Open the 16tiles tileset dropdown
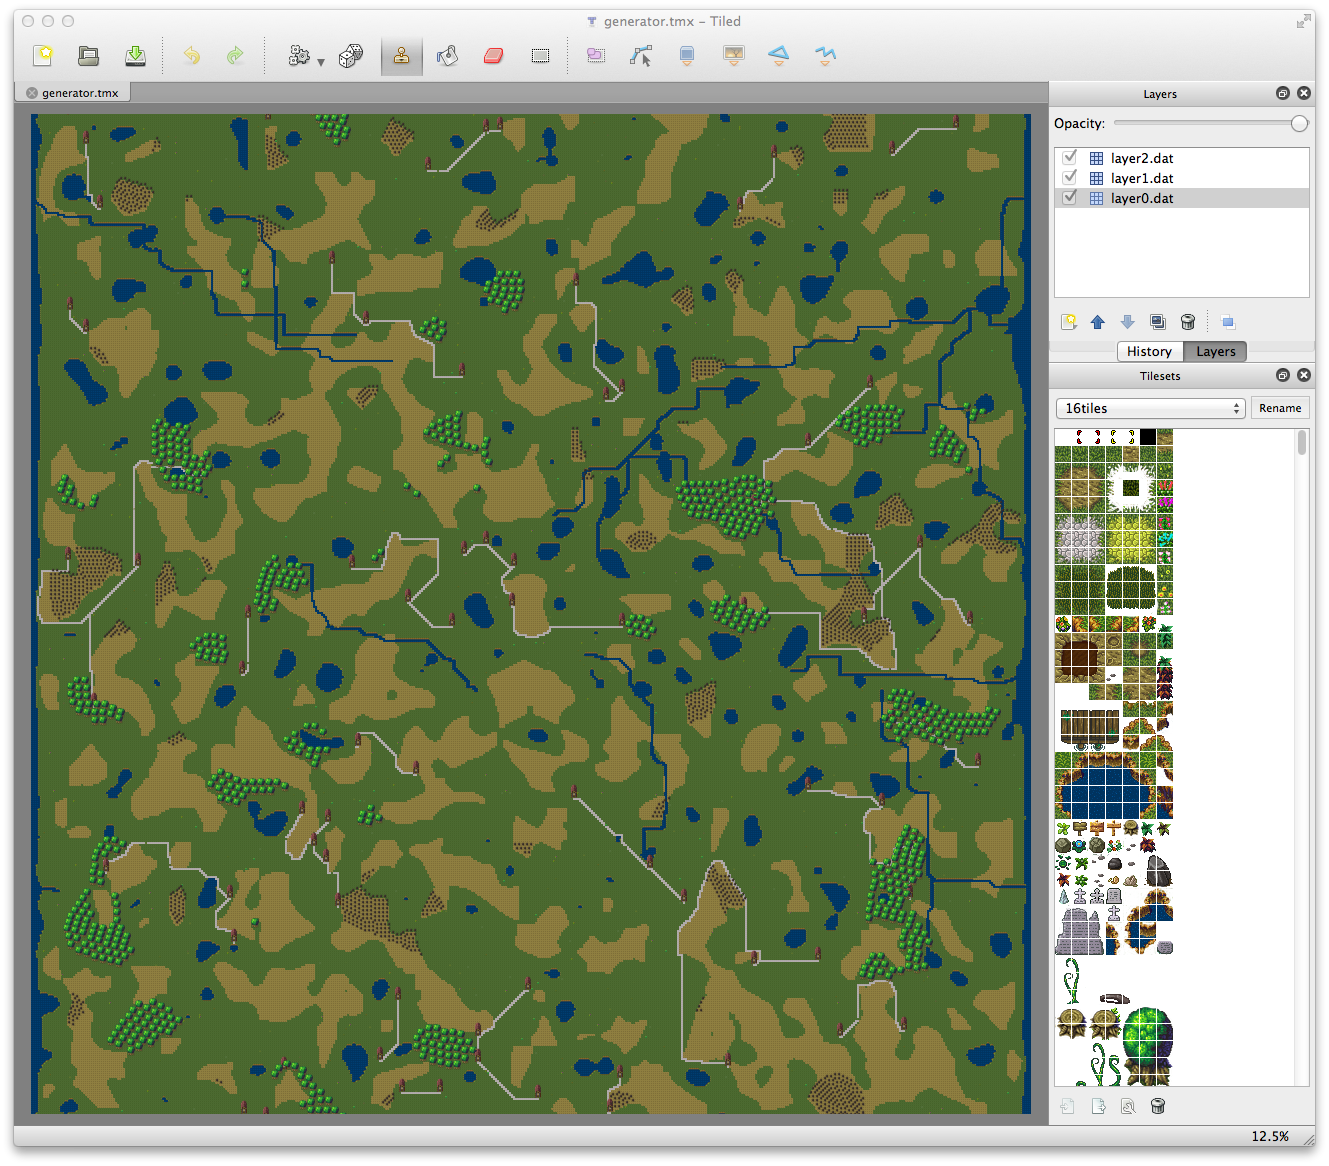1329x1166 pixels. [x=1150, y=408]
